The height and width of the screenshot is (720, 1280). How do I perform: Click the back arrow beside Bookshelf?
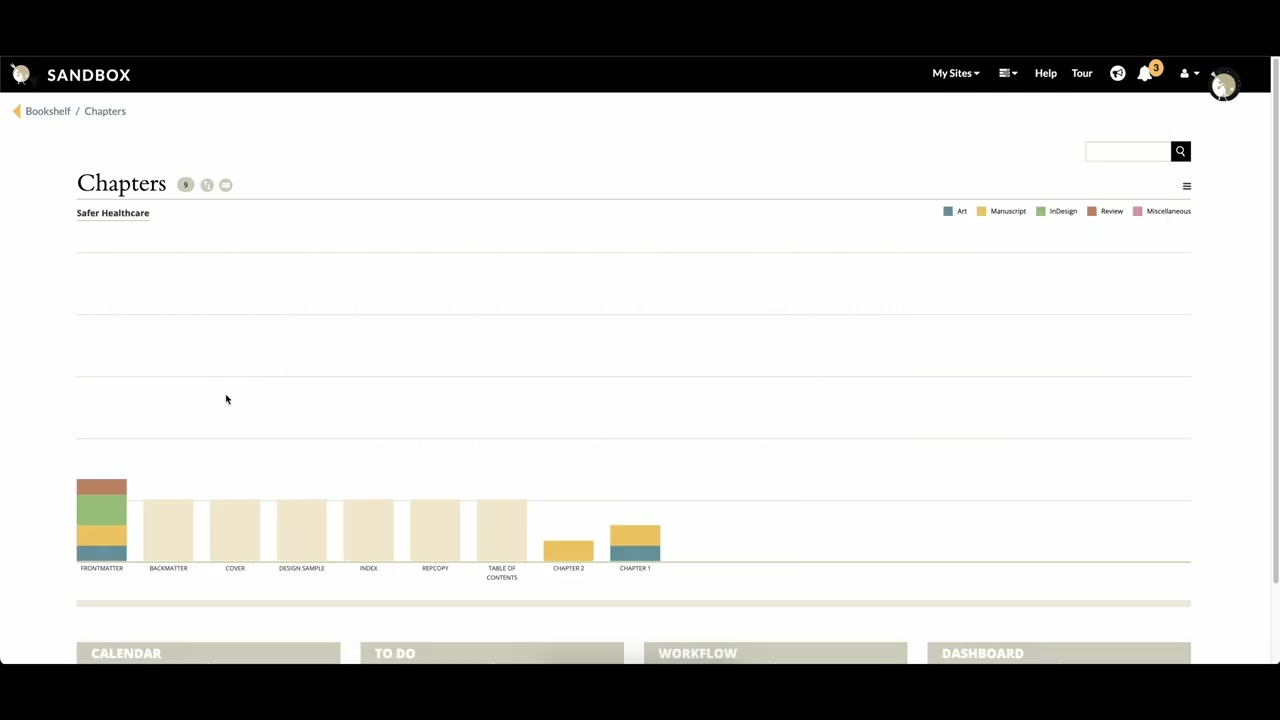16,111
